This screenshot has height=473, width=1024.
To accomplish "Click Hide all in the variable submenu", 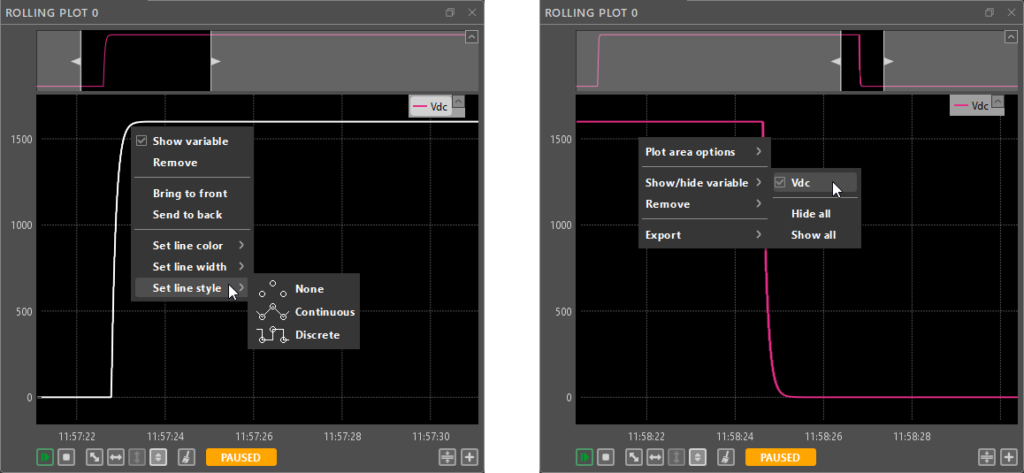I will 810,213.
